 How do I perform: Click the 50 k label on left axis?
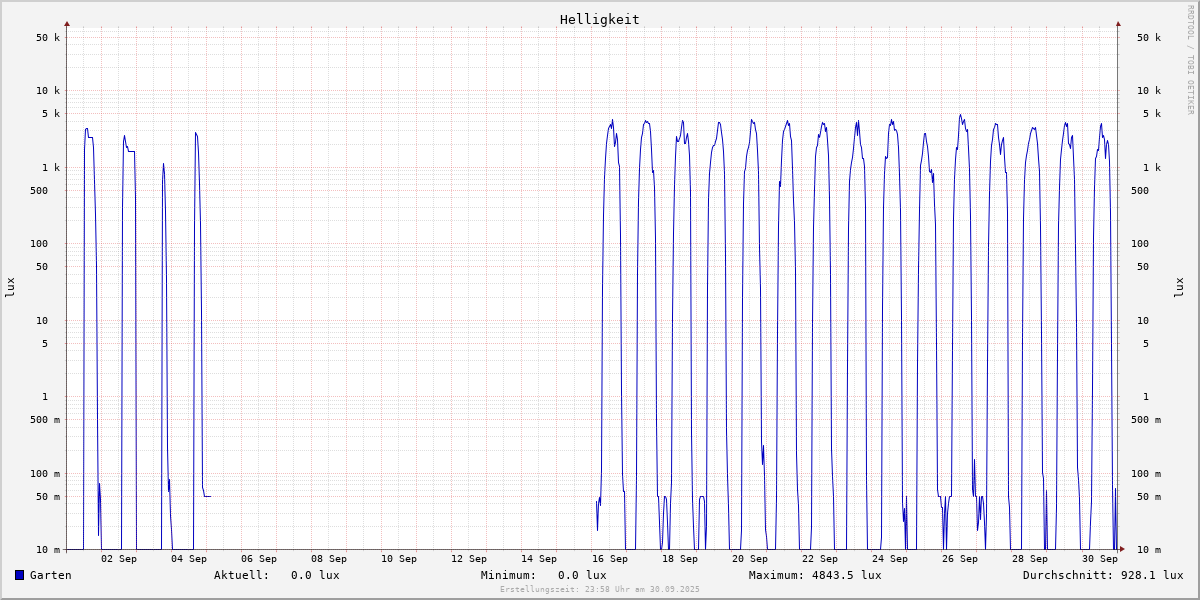click(x=47, y=38)
